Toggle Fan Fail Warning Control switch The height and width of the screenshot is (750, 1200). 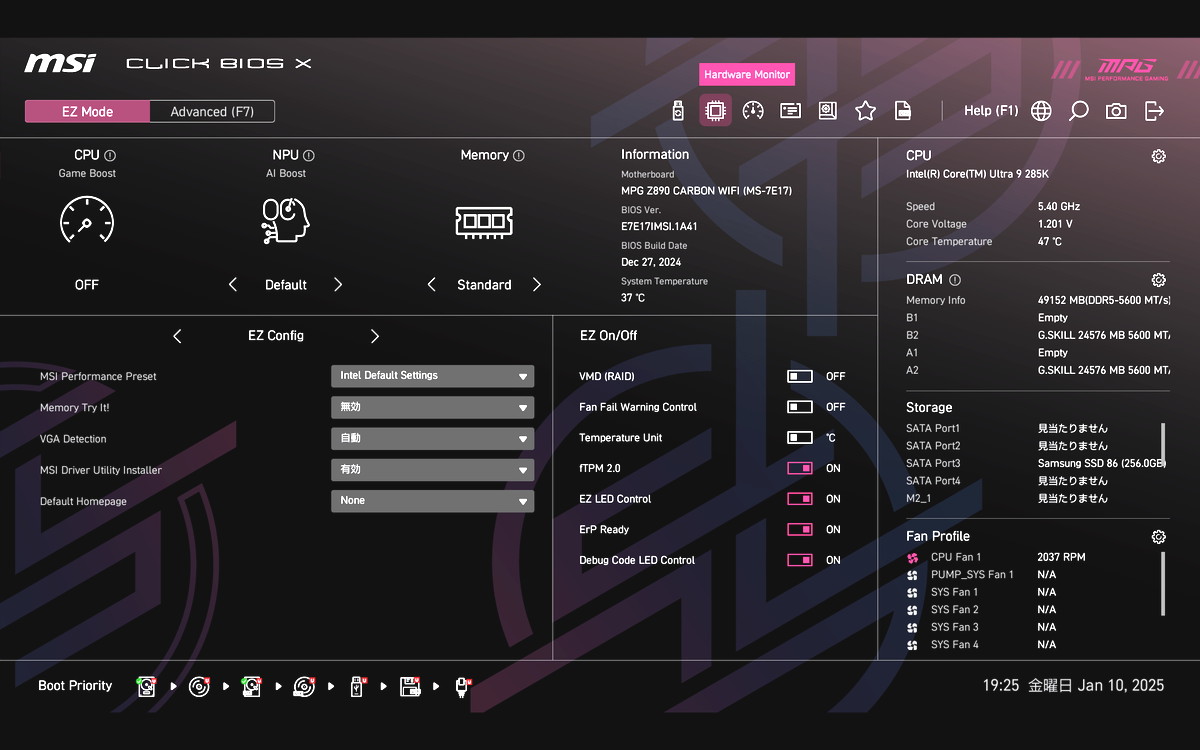coord(800,407)
